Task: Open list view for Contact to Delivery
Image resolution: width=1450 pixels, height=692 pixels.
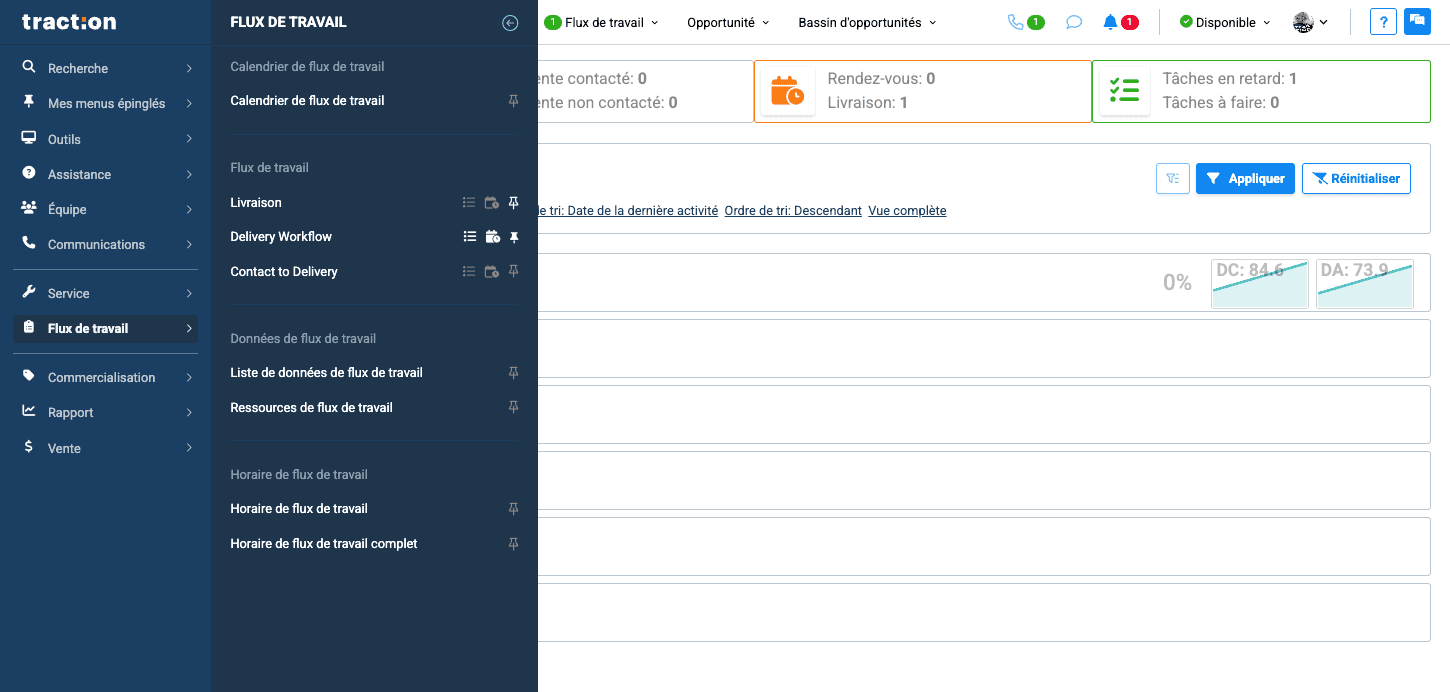Action: (x=469, y=272)
